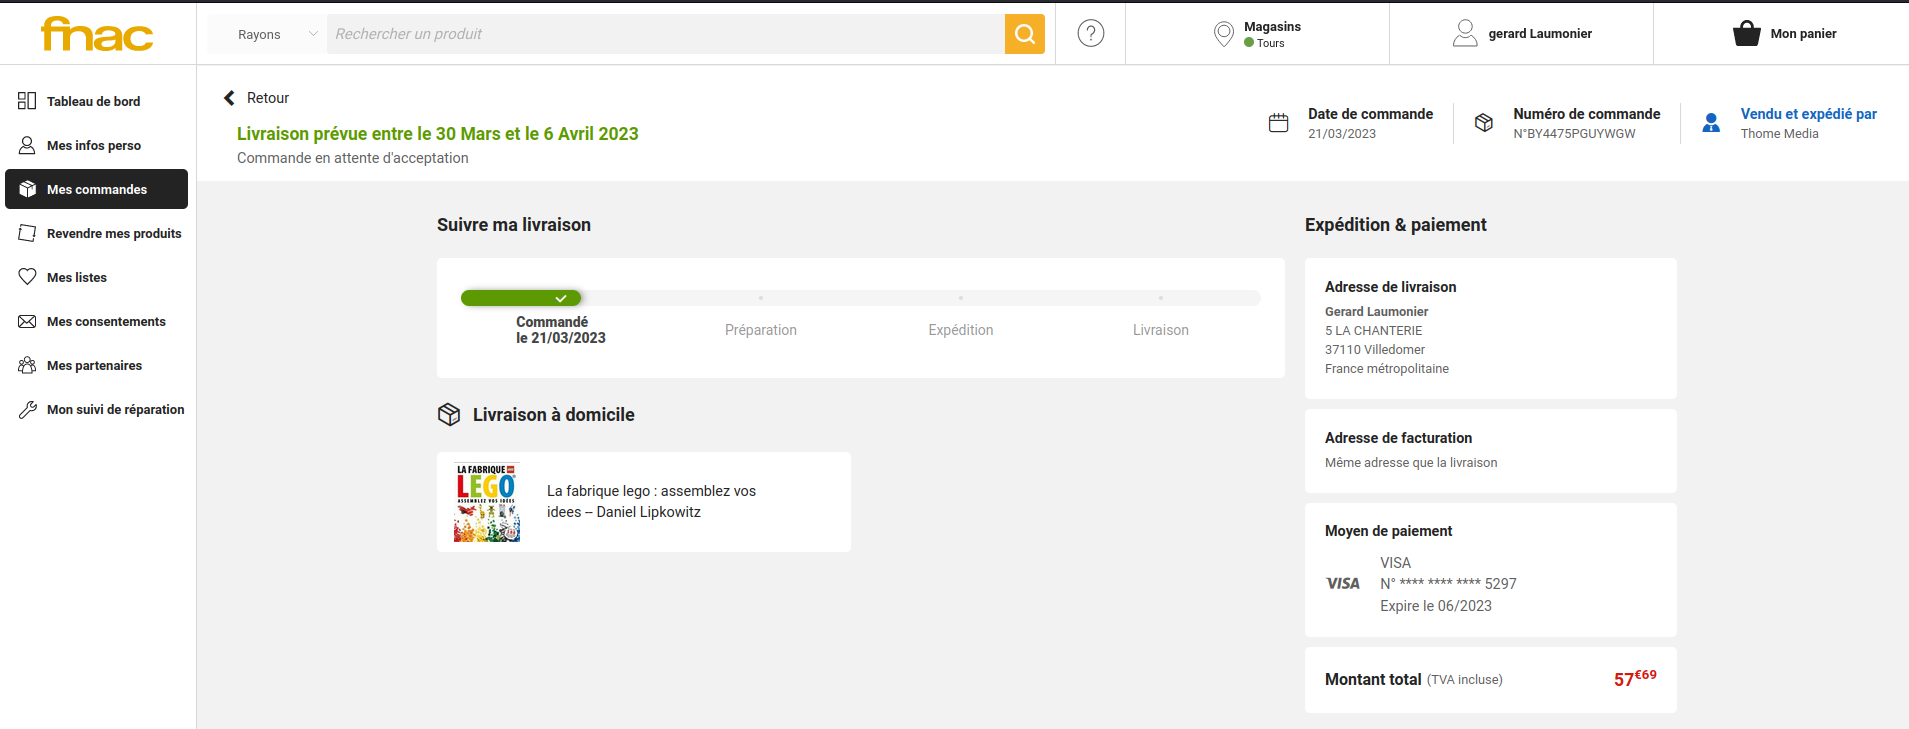Viewport: 1909px width, 729px height.
Task: Click the back arrow next to Retour
Action: click(229, 98)
